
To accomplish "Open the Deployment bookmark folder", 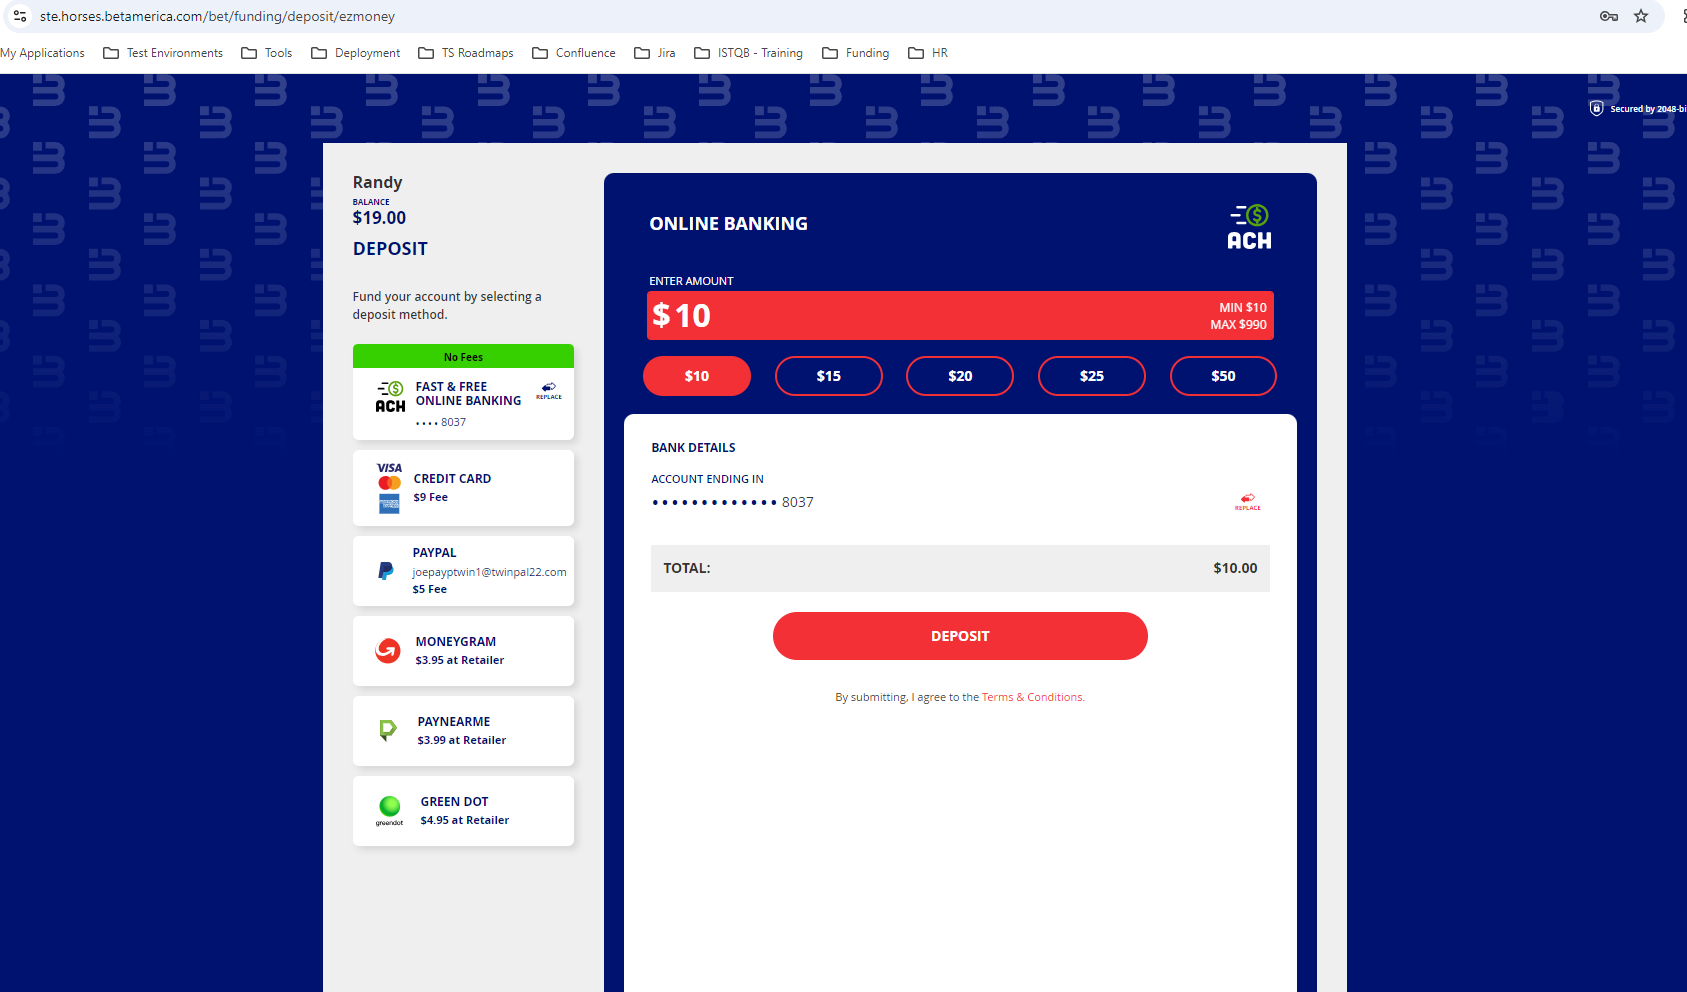I will 356,53.
